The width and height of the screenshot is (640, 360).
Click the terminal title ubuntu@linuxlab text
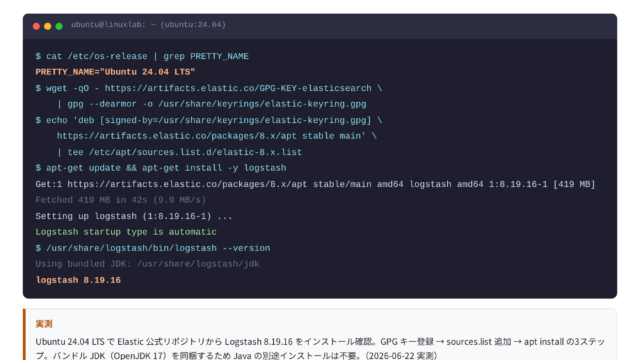tap(148, 24)
